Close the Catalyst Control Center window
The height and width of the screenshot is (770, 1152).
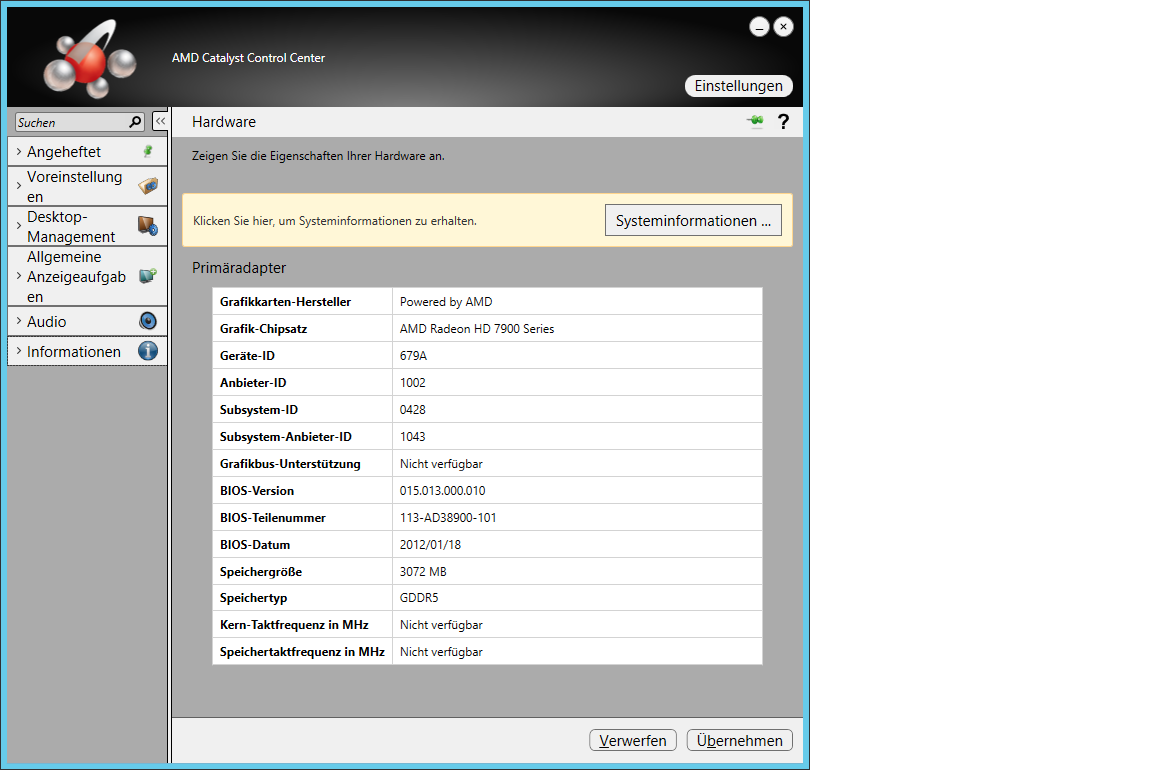point(783,27)
